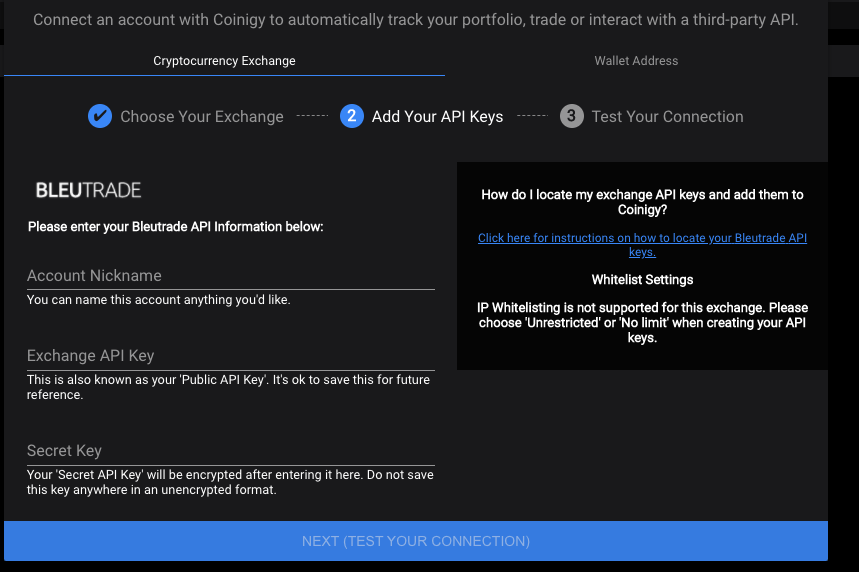Jump to Test Your Connection step label

pos(667,117)
